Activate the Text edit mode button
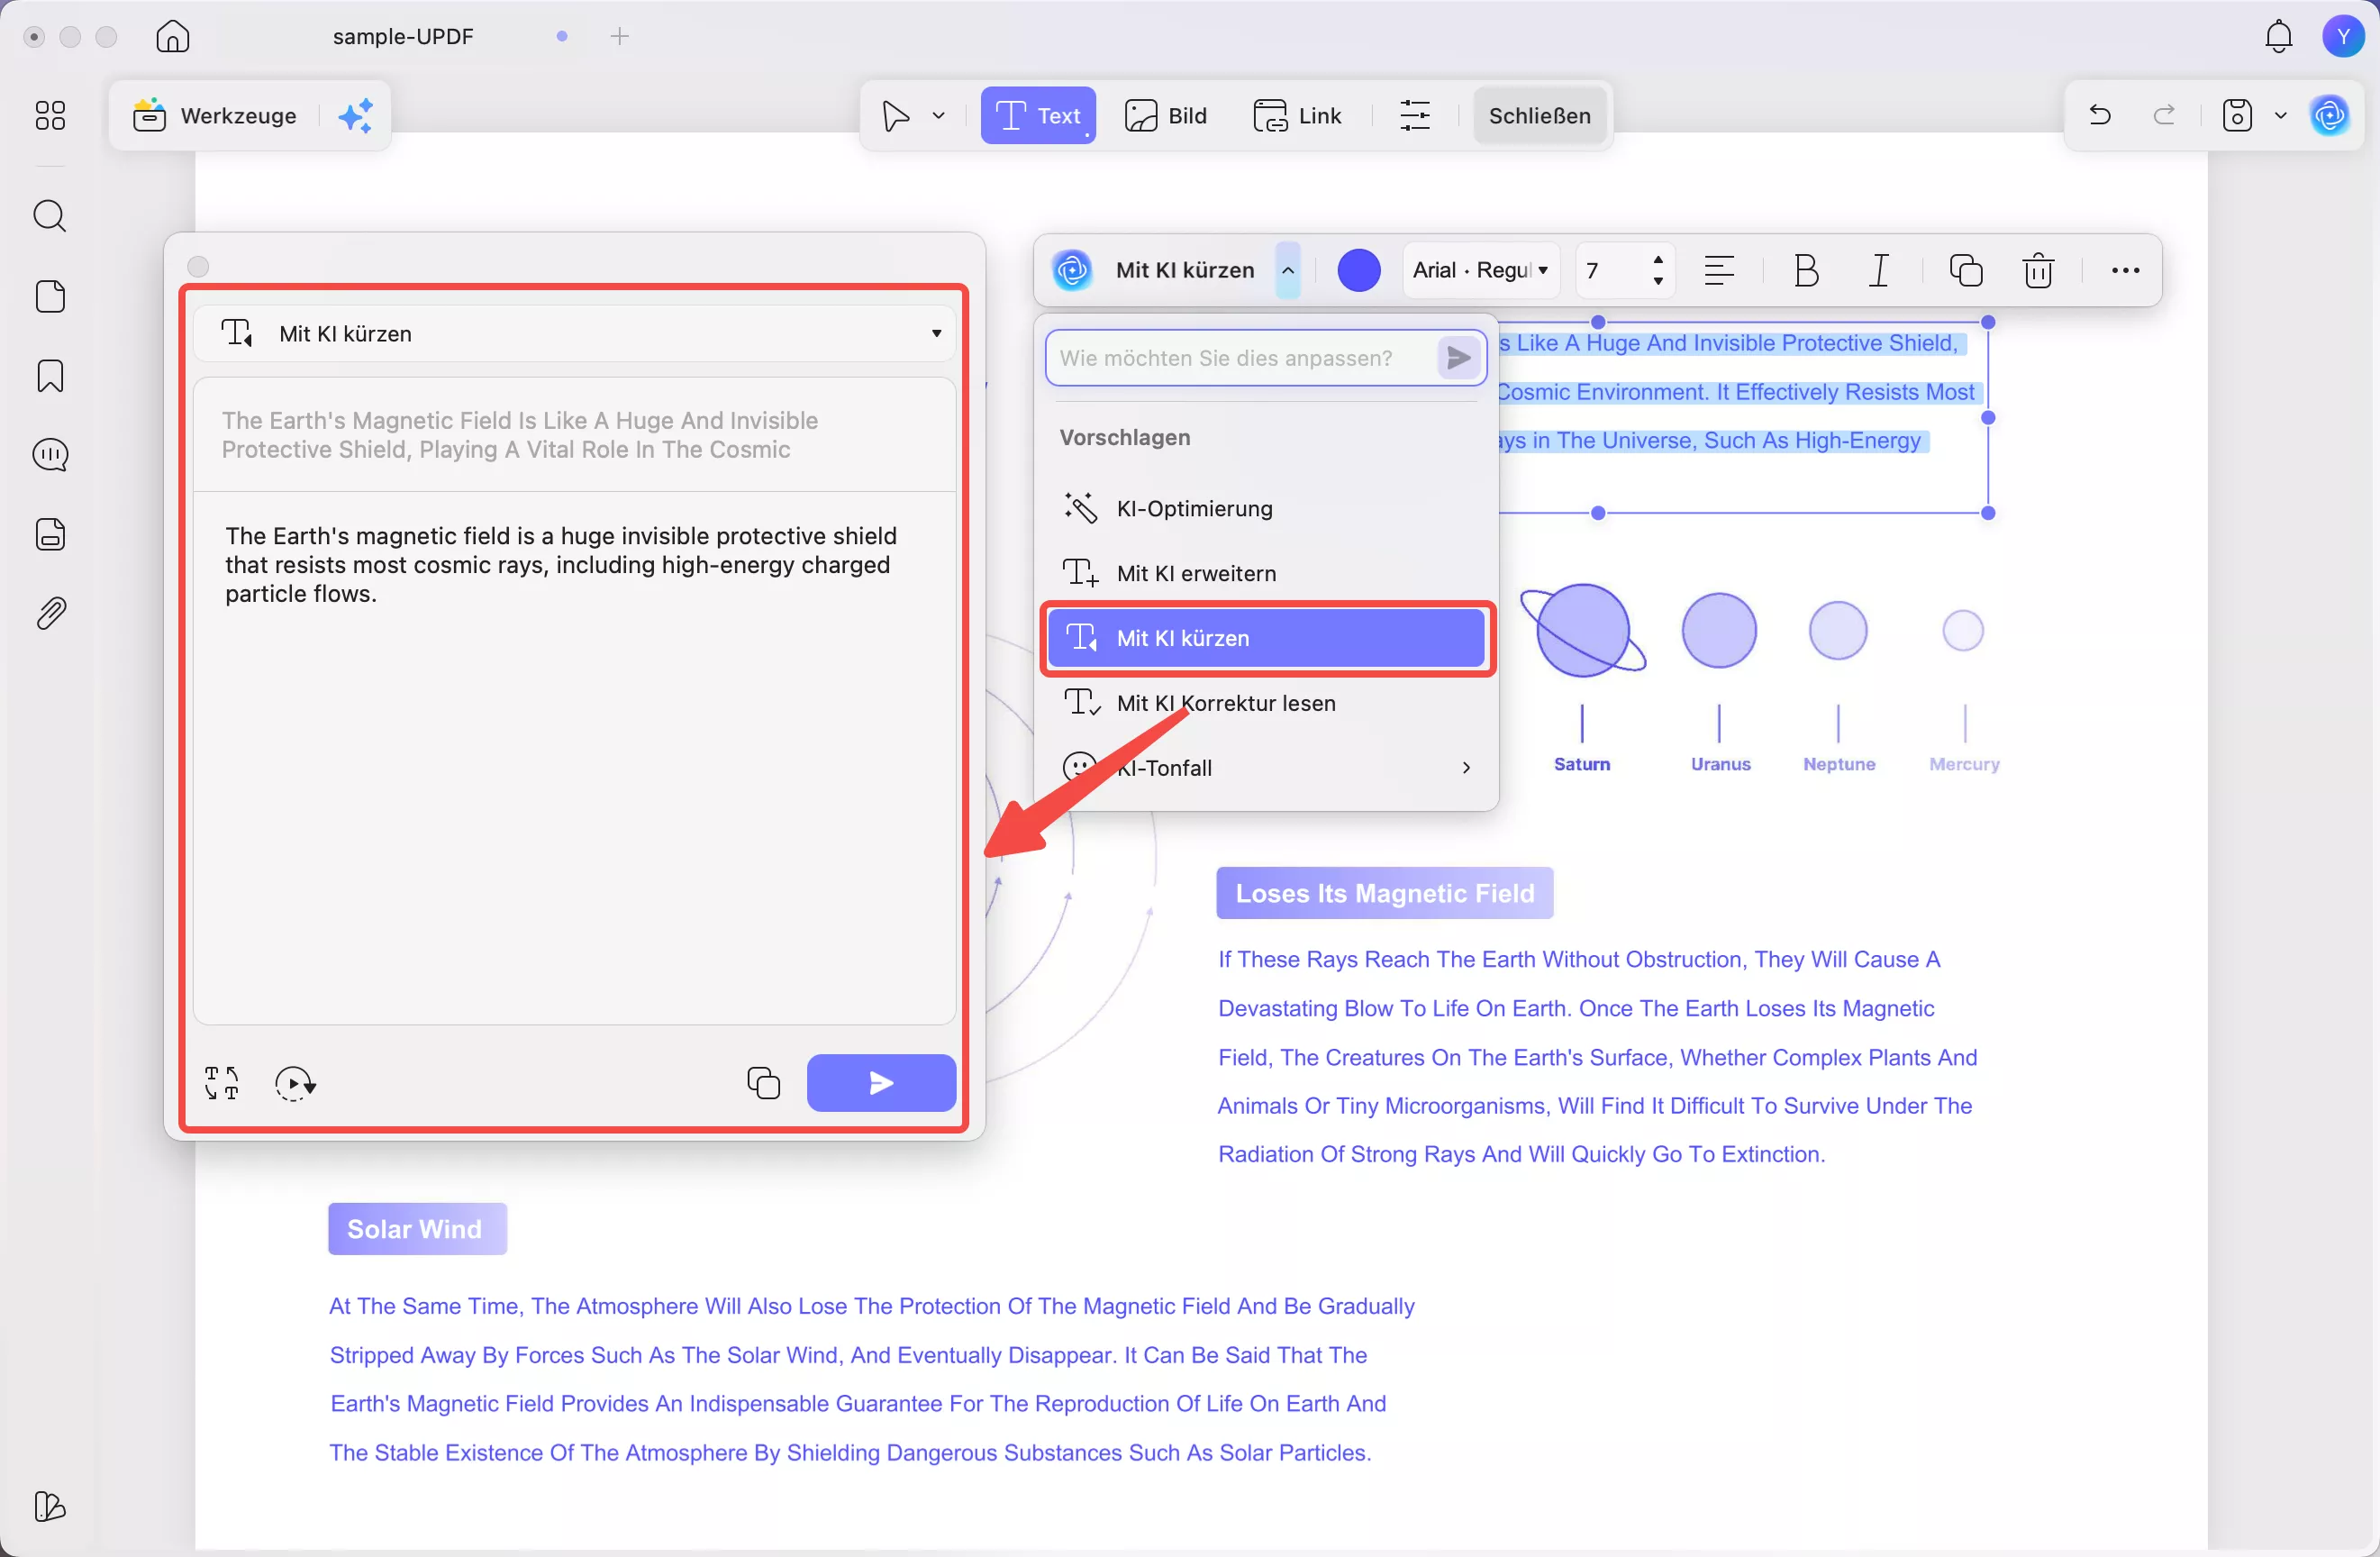2380x1557 pixels. [1038, 116]
